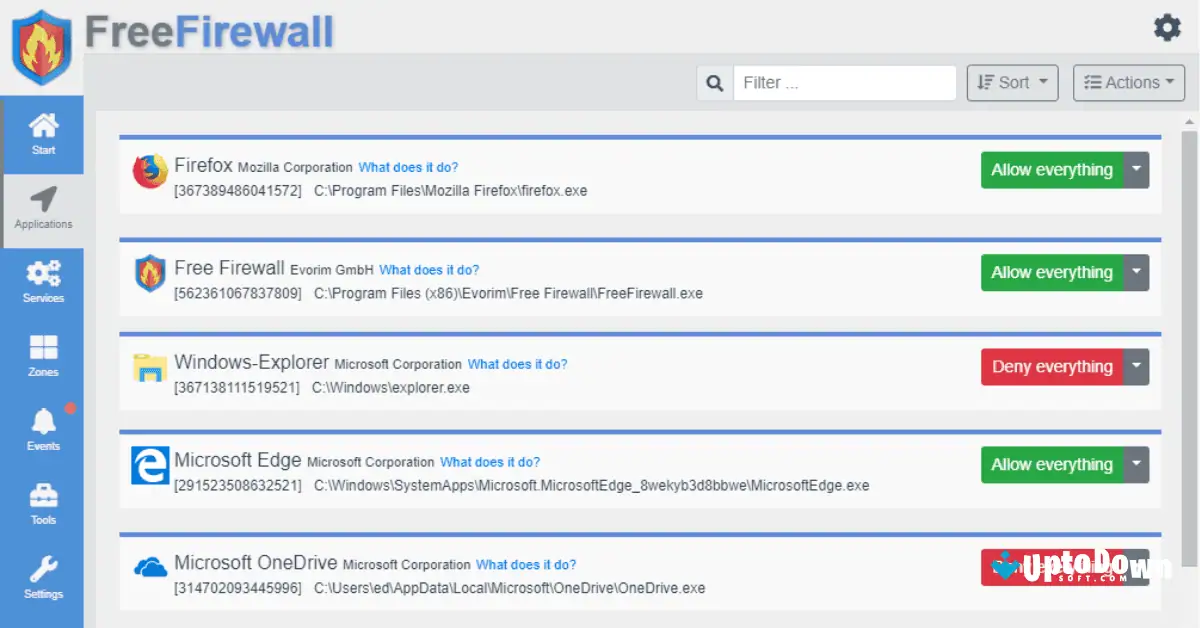The image size is (1200, 628).
Task: Open the settings gear at top right
Action: [x=1166, y=28]
